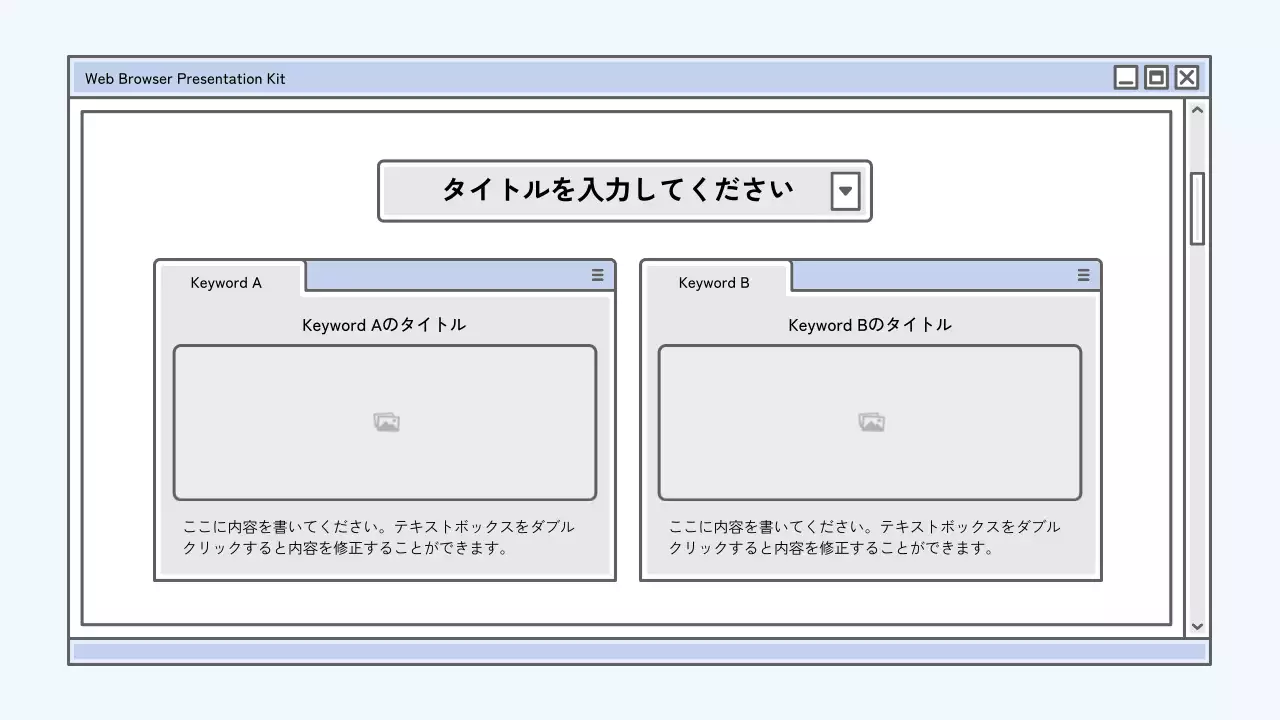The width and height of the screenshot is (1280, 720).
Task: Open the hamburger menu on the Keyword B panel
Action: 1083,275
